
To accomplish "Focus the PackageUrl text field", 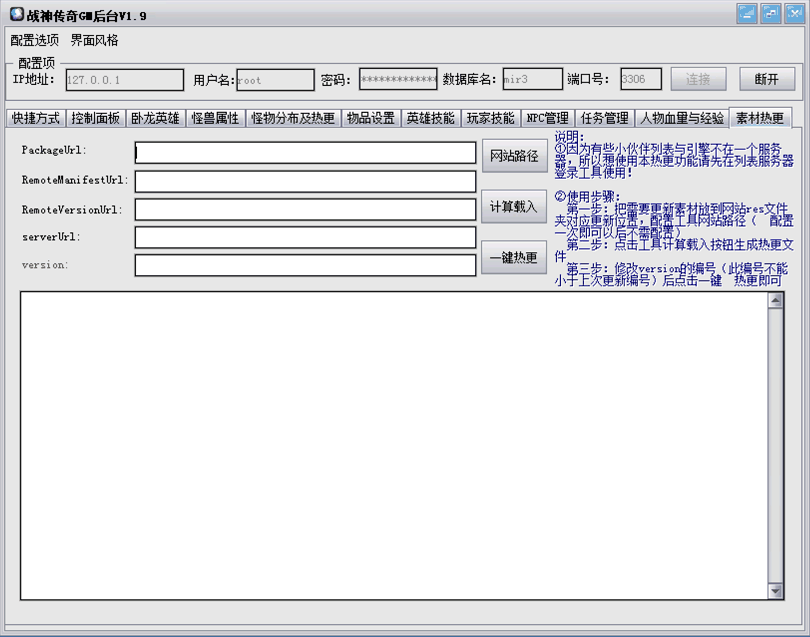I will pyautogui.click(x=305, y=153).
